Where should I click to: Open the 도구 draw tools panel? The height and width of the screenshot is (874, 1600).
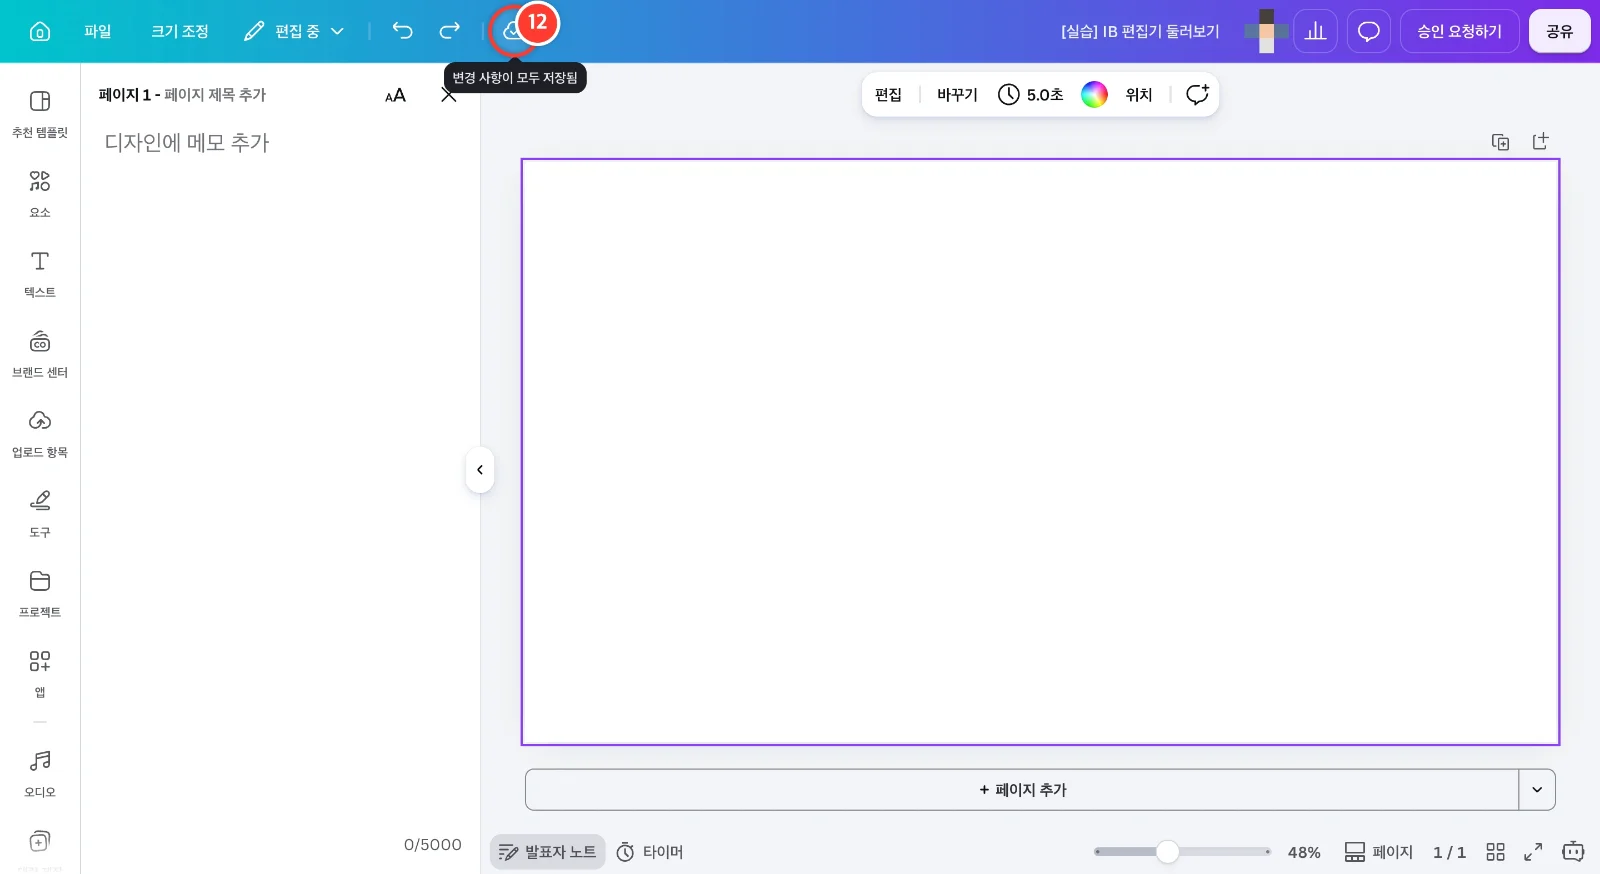click(x=40, y=514)
